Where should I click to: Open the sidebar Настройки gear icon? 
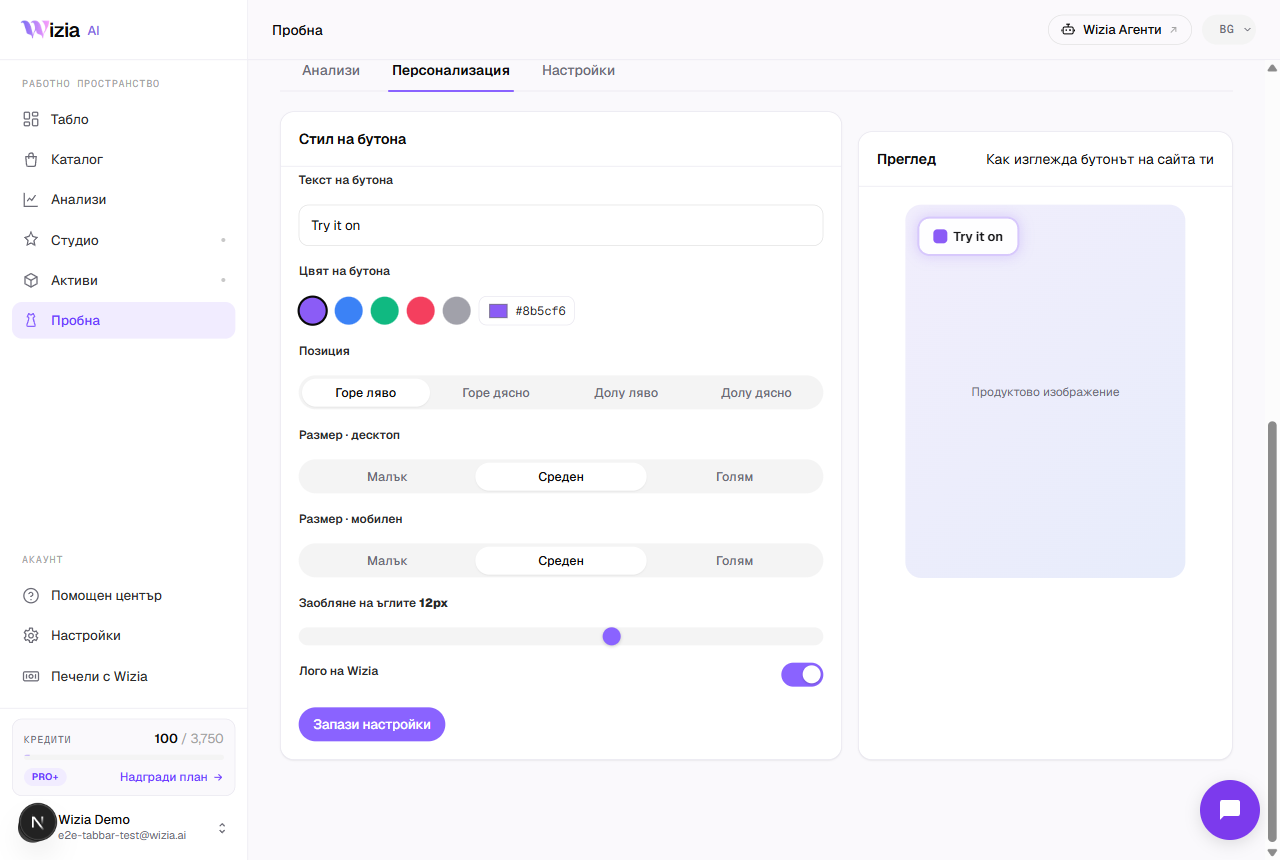[31, 635]
